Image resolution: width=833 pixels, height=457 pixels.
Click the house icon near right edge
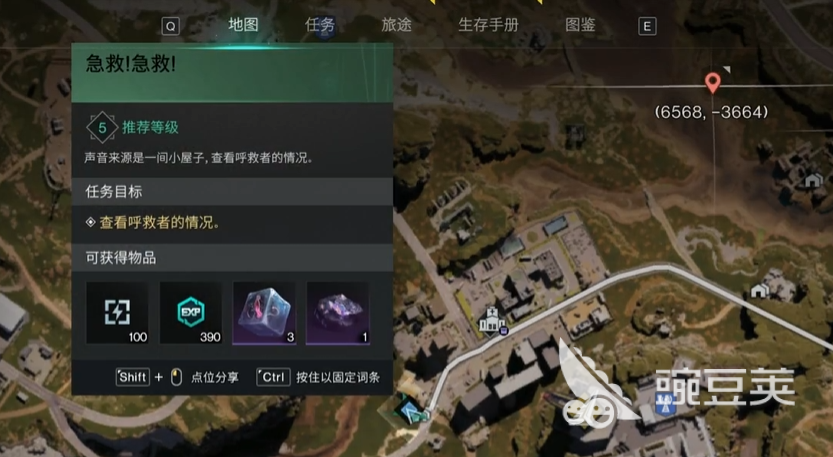[812, 181]
